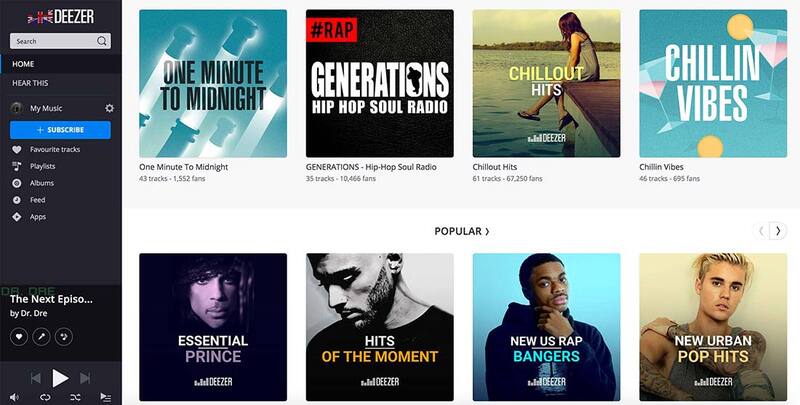Favourite The Next Episode with heart button
Image resolution: width=800 pixels, height=405 pixels.
(19, 337)
